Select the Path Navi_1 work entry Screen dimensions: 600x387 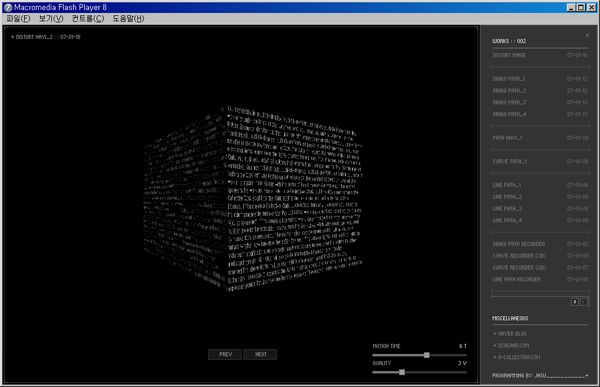pyautogui.click(x=540, y=138)
